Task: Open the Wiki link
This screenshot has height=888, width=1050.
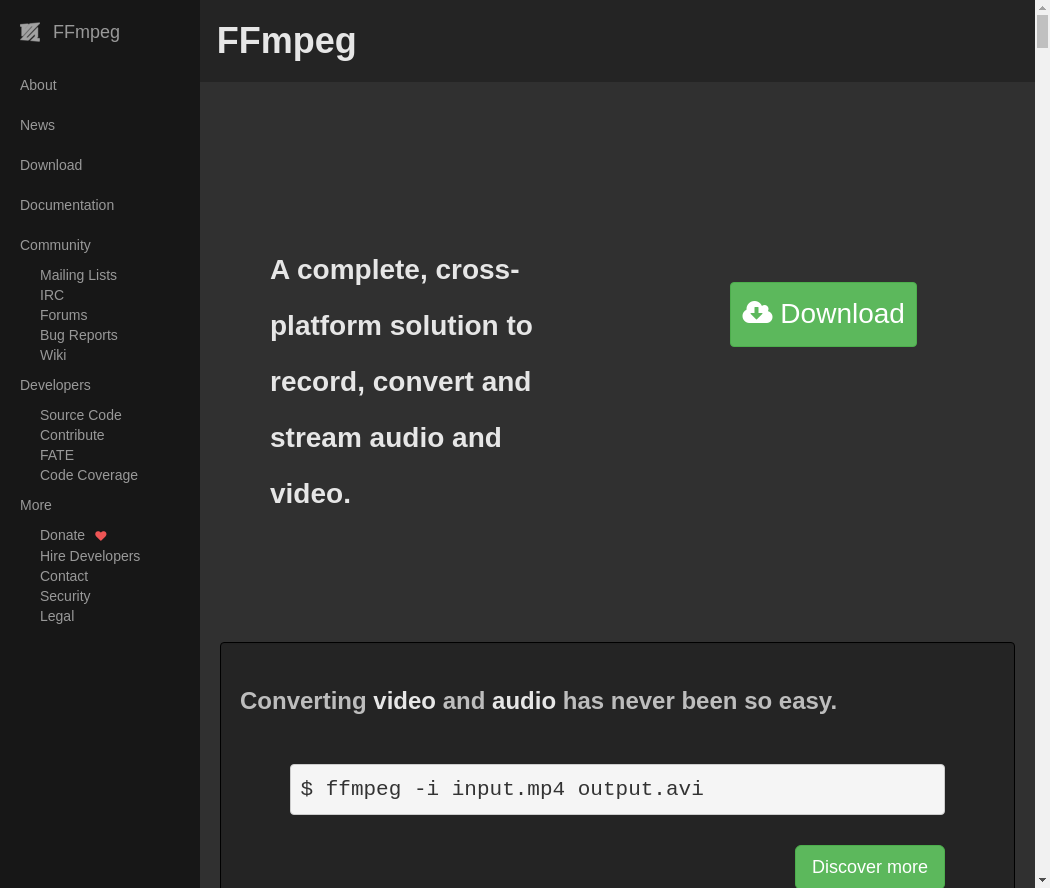Action: point(53,355)
